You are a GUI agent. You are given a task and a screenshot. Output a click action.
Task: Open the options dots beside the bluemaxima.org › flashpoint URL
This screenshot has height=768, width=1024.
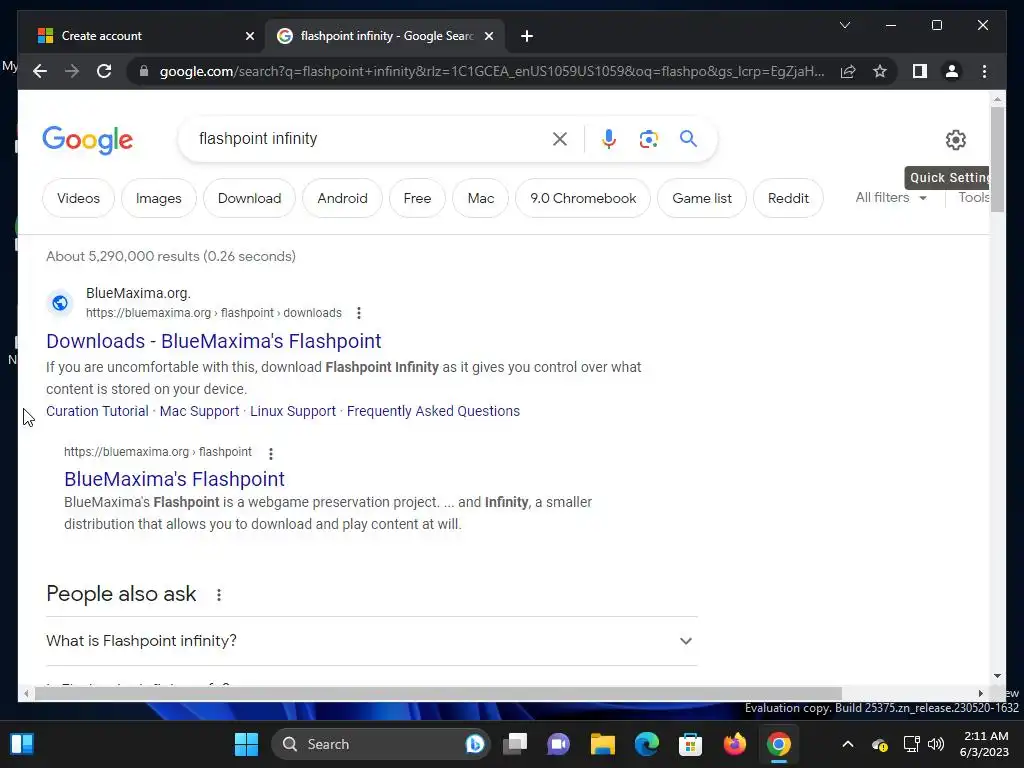[270, 453]
